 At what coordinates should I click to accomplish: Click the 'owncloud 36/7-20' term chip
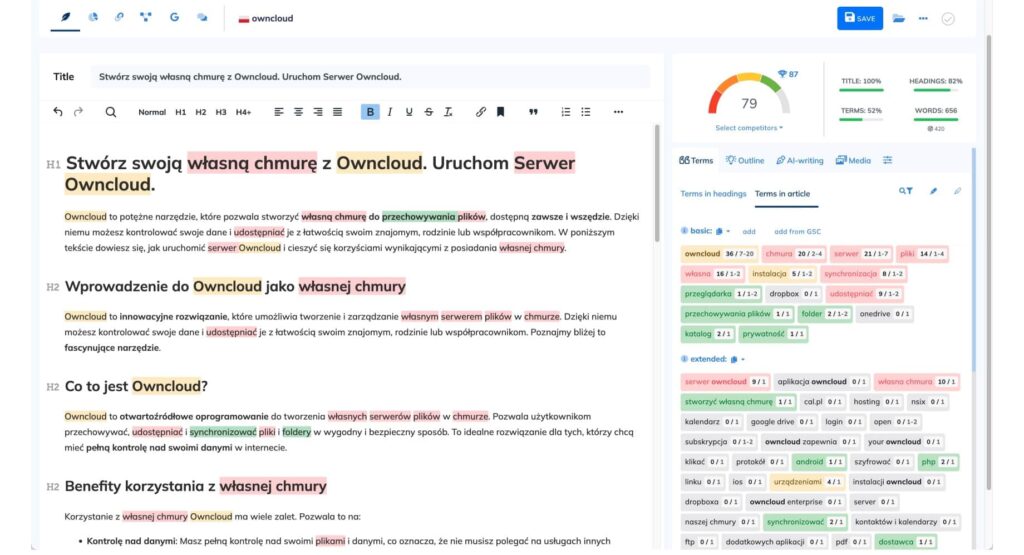pyautogui.click(x=719, y=253)
